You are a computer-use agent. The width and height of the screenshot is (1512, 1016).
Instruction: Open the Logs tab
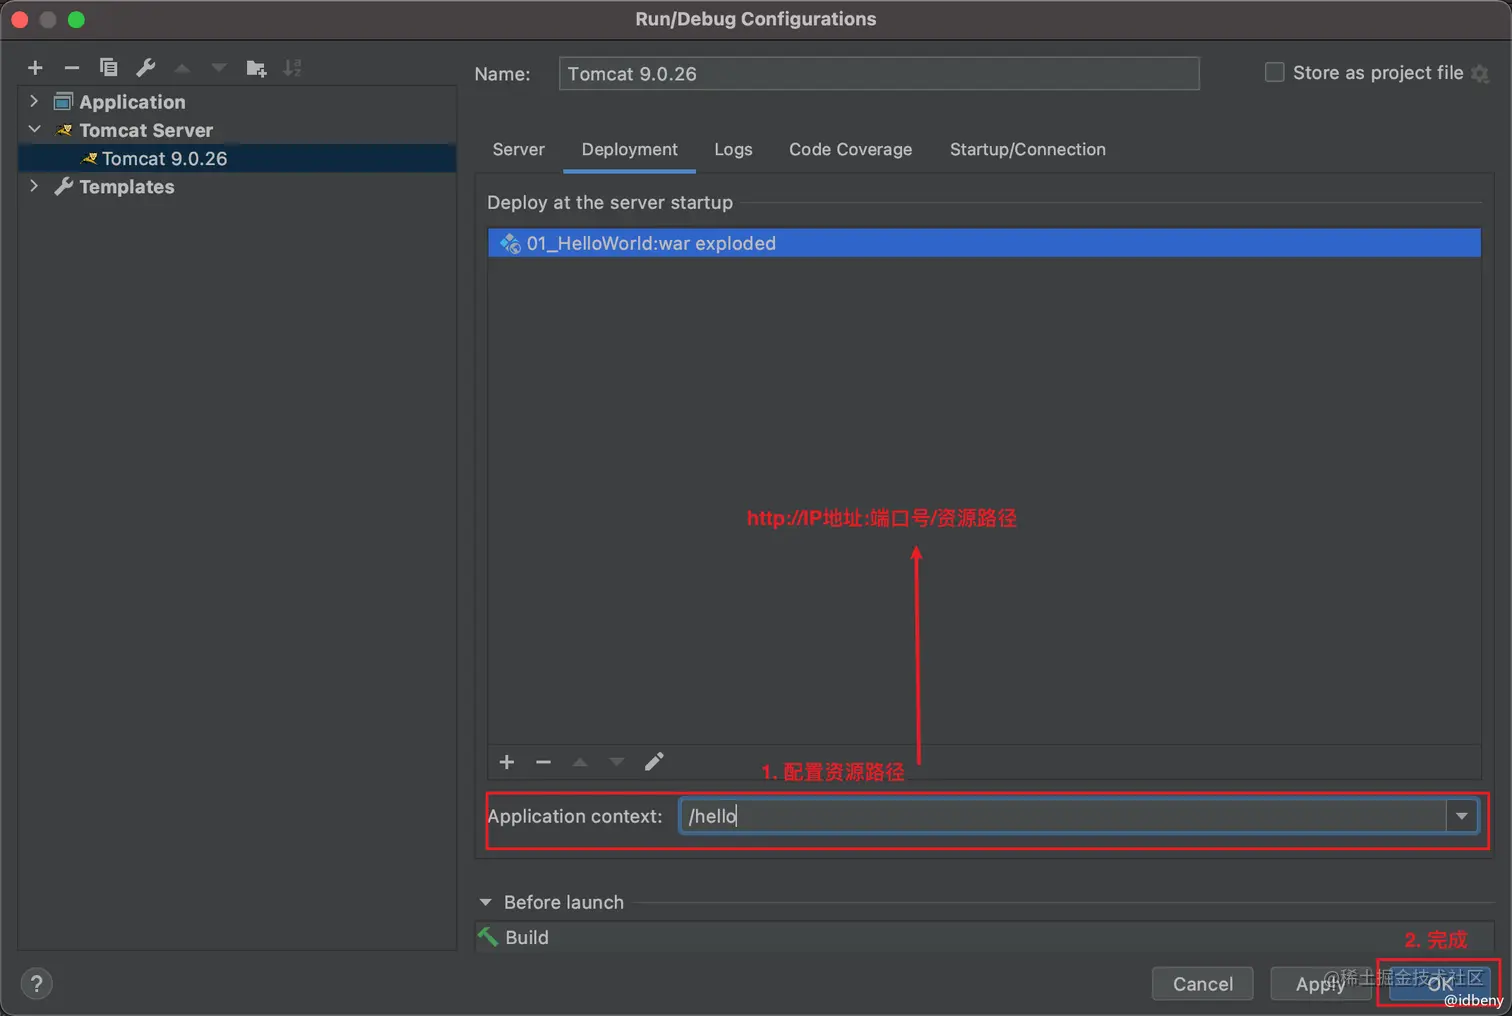[x=733, y=149]
